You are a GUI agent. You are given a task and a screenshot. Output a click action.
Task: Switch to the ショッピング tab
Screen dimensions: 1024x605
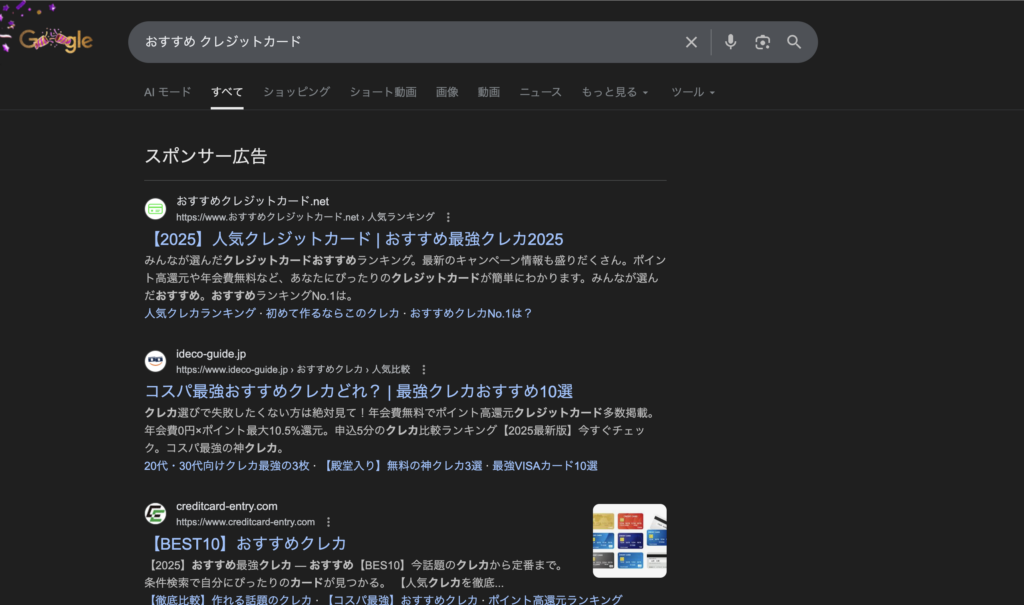(296, 92)
